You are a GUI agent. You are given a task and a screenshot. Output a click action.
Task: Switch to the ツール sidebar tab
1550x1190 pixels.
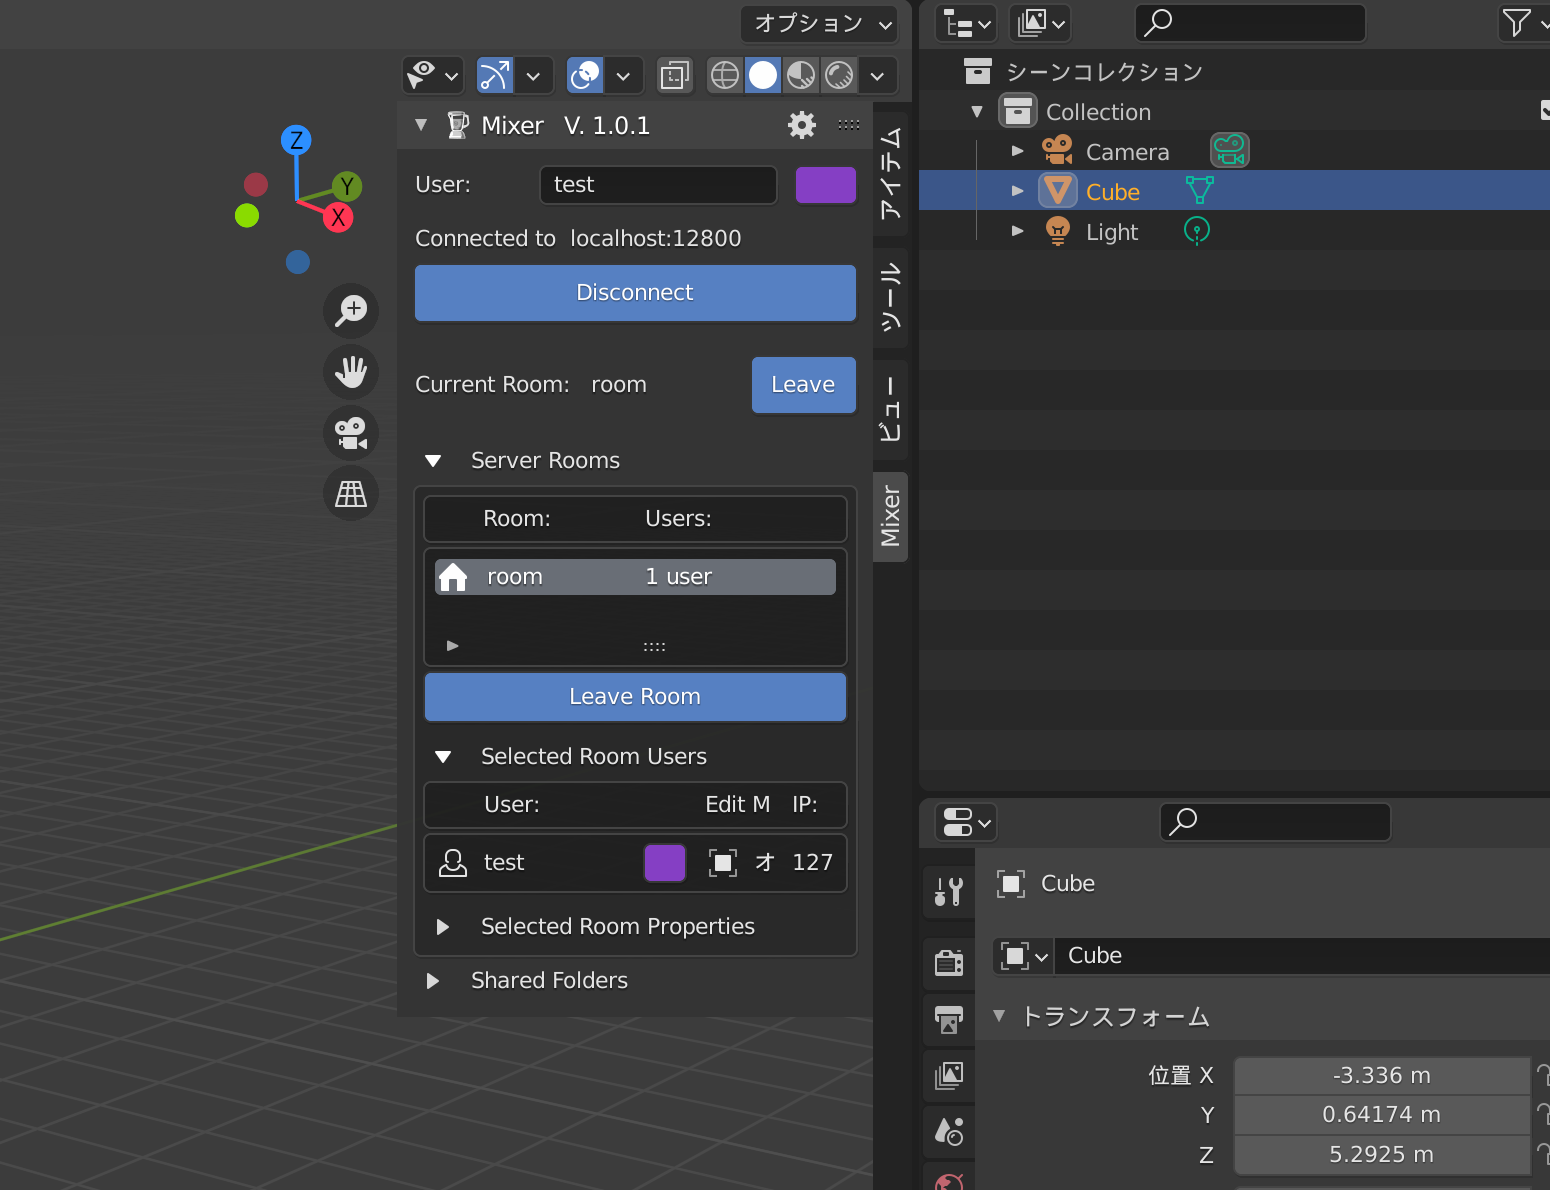tap(890, 298)
